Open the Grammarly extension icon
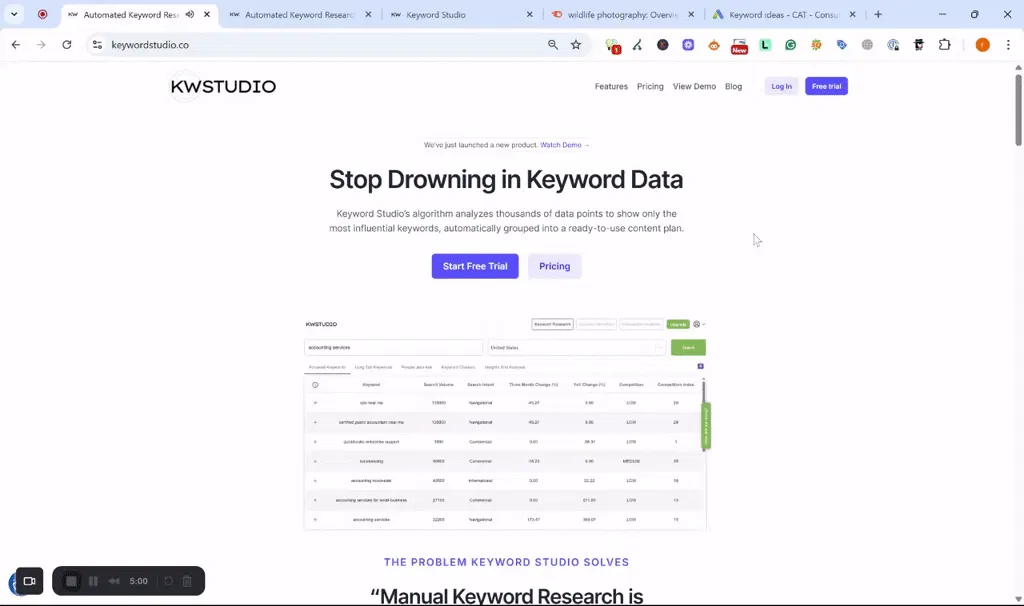This screenshot has width=1024, height=606. tap(790, 45)
